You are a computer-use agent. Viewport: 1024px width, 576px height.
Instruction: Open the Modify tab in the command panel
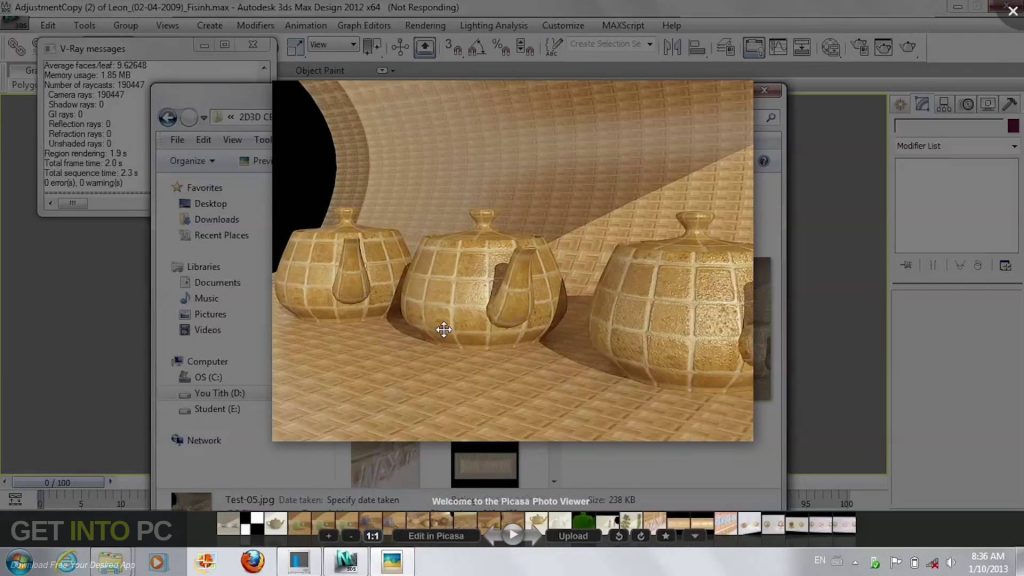(922, 104)
